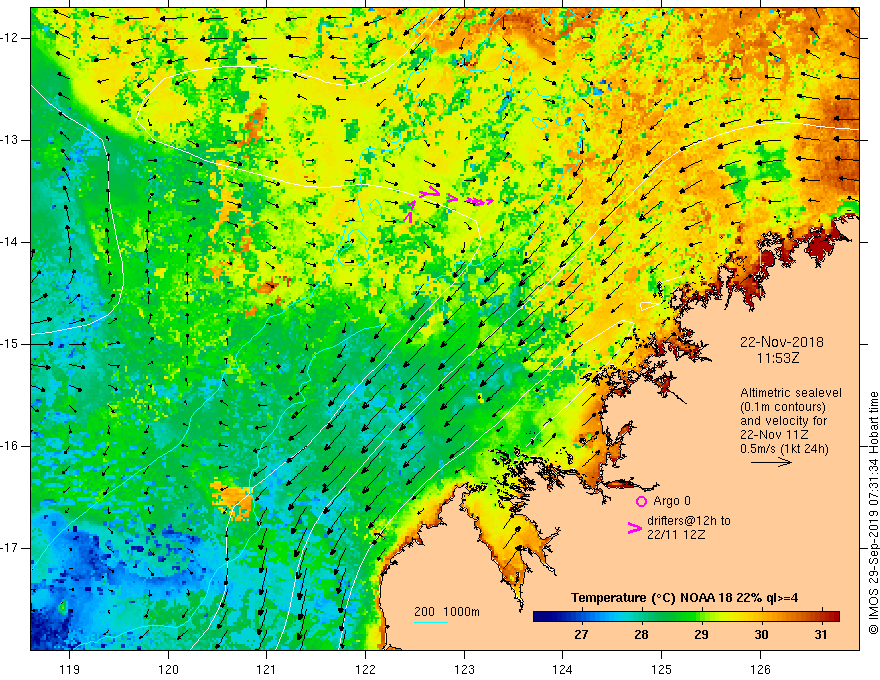Click the "22-Nov 11Z" text
Viewport: 880px width, 680px height.
click(776, 435)
